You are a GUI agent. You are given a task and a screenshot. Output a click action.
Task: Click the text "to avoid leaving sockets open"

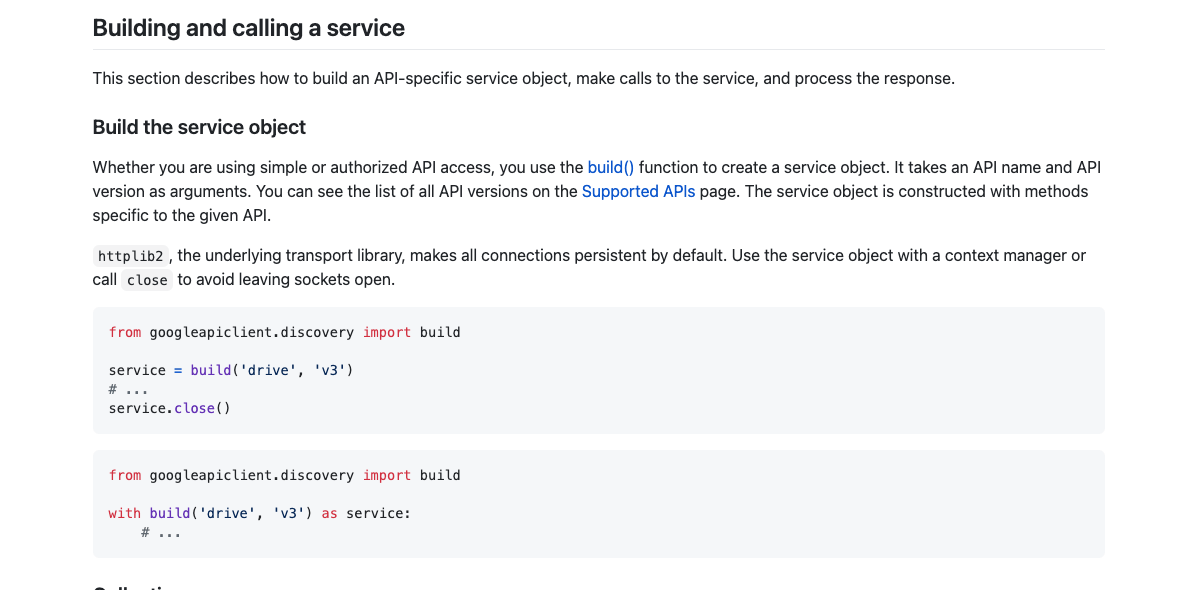tap(286, 279)
